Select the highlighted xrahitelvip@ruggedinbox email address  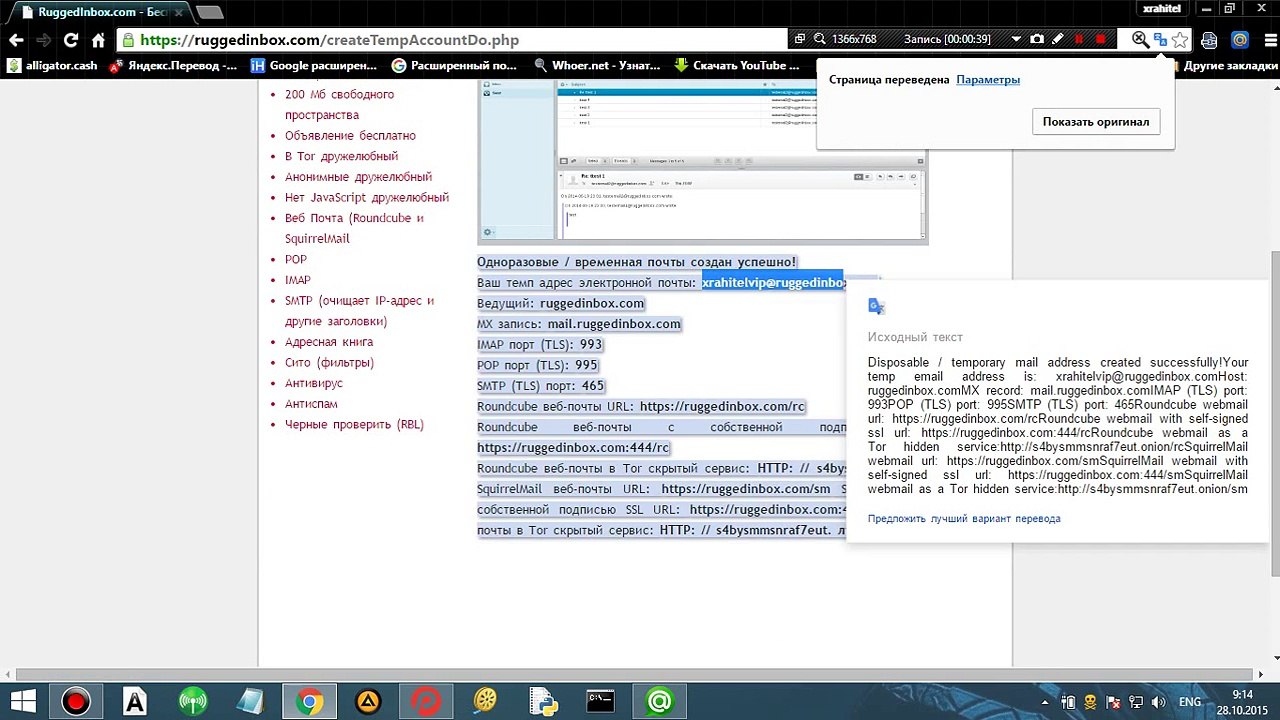pos(773,283)
